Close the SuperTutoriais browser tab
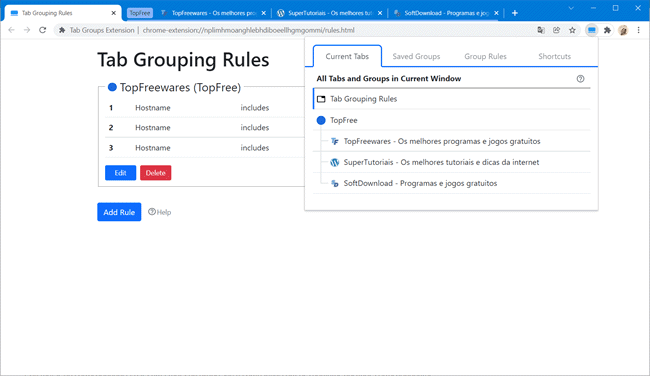Viewport: 650px width, 376px height. [x=380, y=13]
